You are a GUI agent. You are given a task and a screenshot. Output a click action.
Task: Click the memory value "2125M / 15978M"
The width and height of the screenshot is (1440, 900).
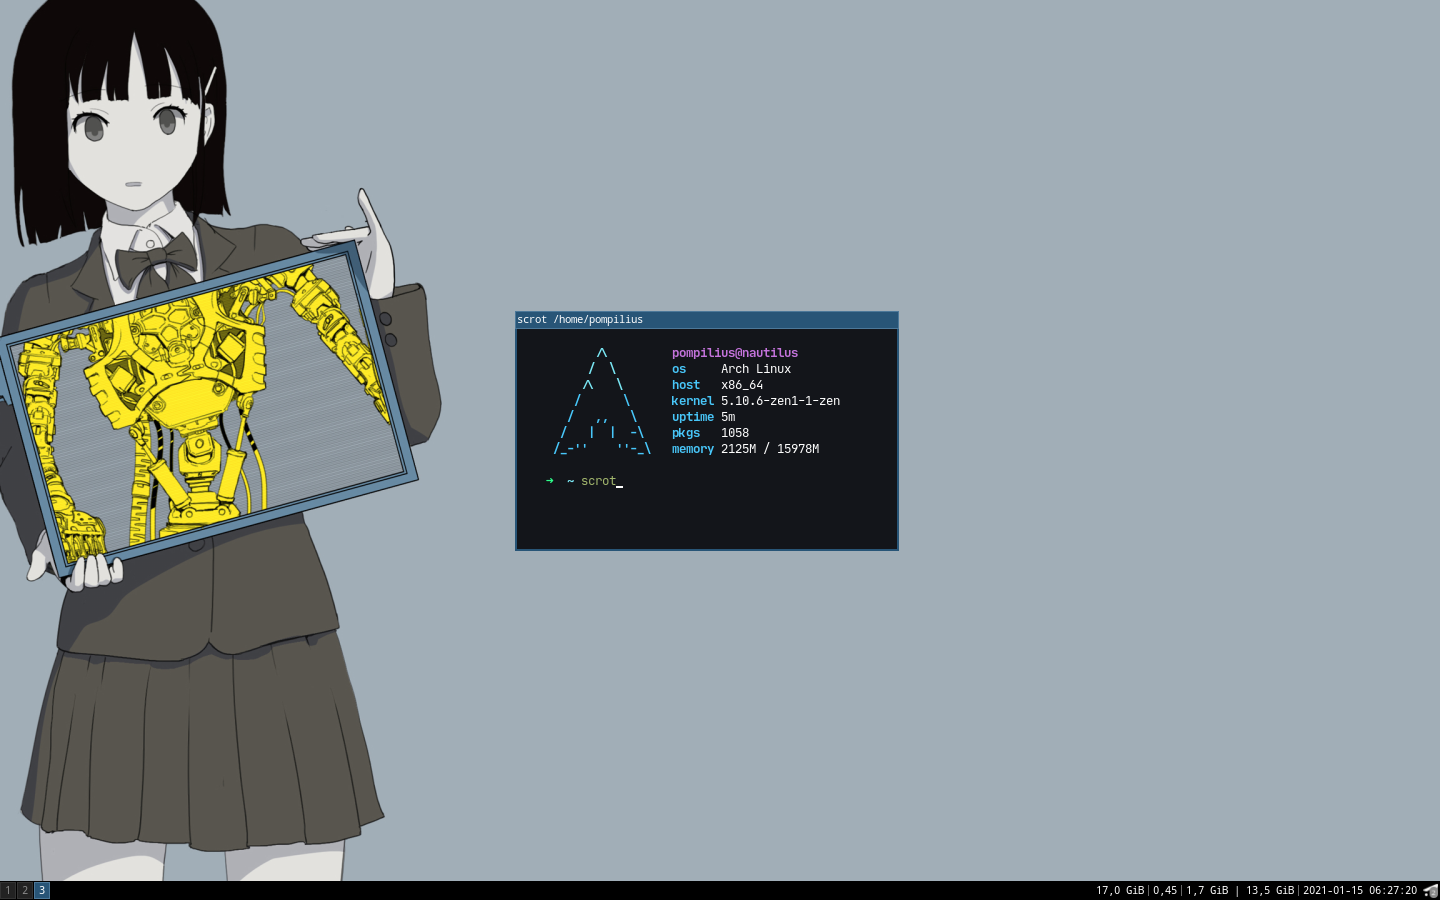click(x=770, y=449)
